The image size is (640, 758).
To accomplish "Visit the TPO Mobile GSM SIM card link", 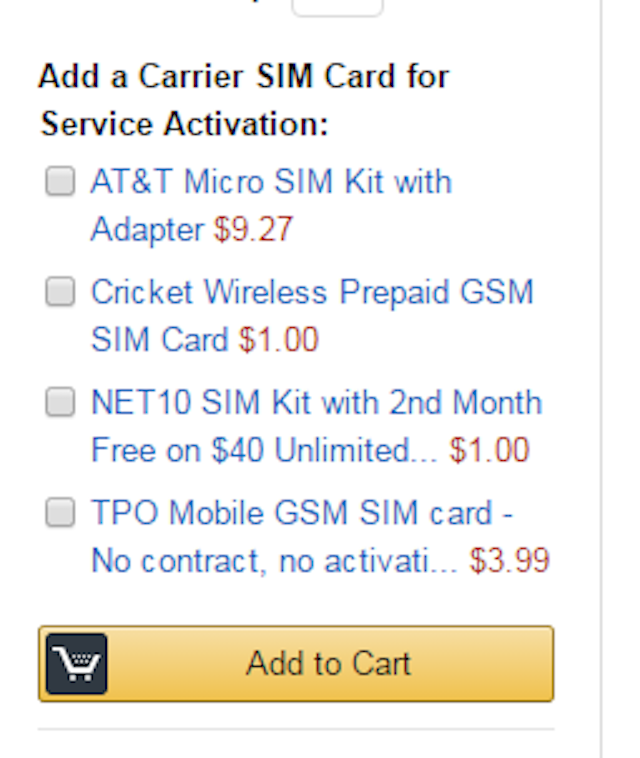I will click(x=302, y=514).
